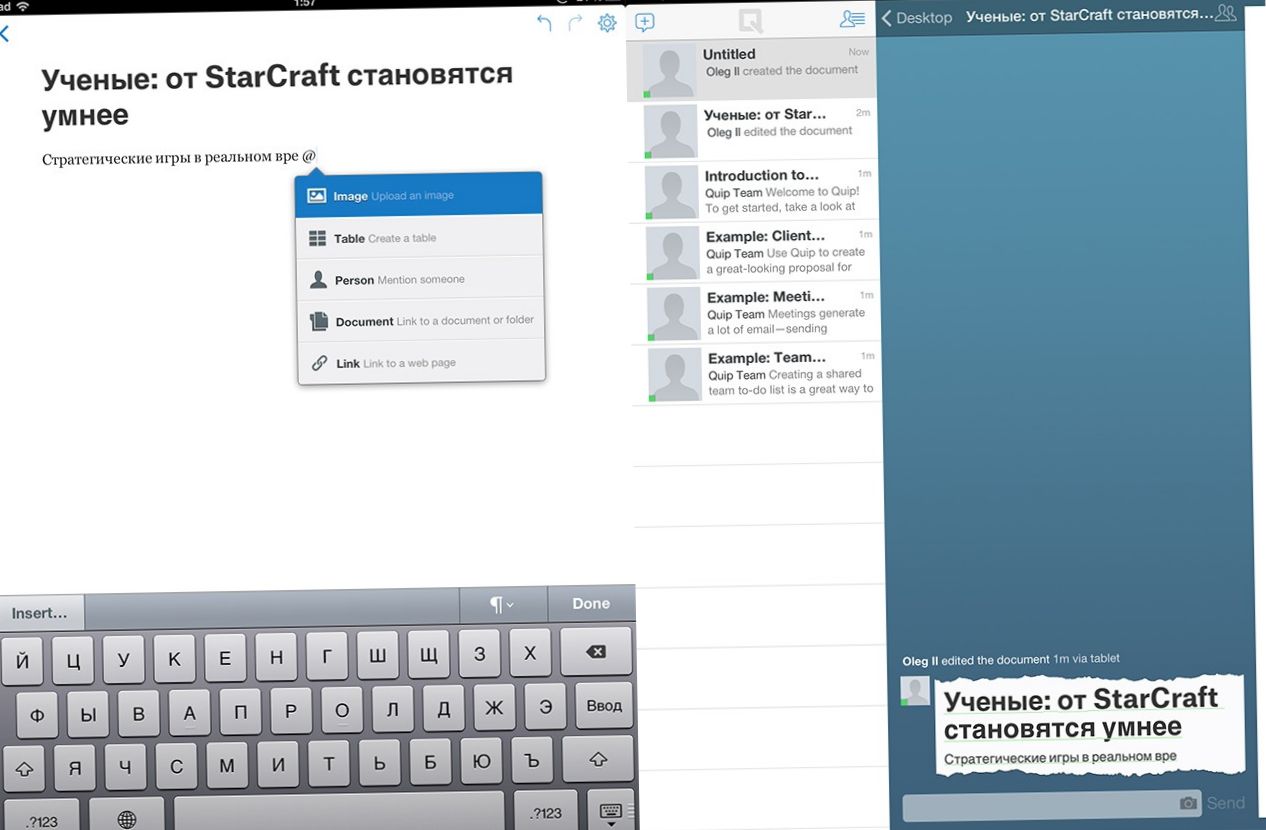Viewport: 1266px width, 830px height.
Task: Tap the Insert... button above the keyboard
Action: pyautogui.click(x=41, y=612)
